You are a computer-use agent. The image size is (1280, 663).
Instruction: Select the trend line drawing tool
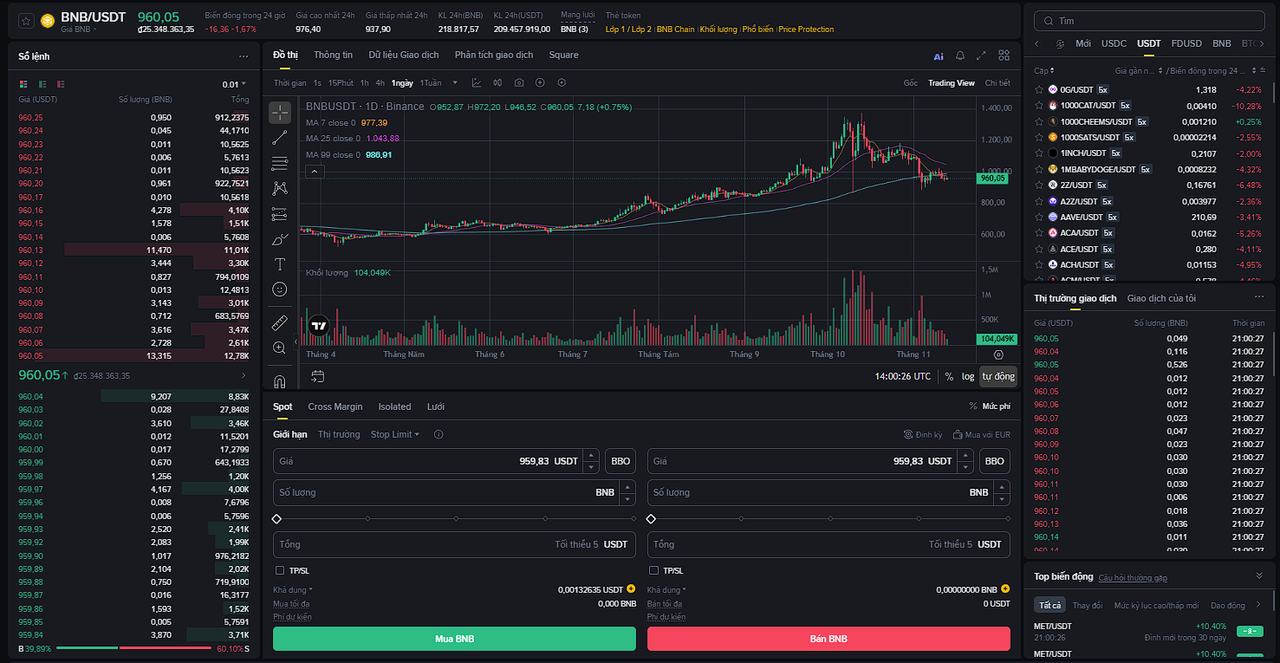point(279,138)
